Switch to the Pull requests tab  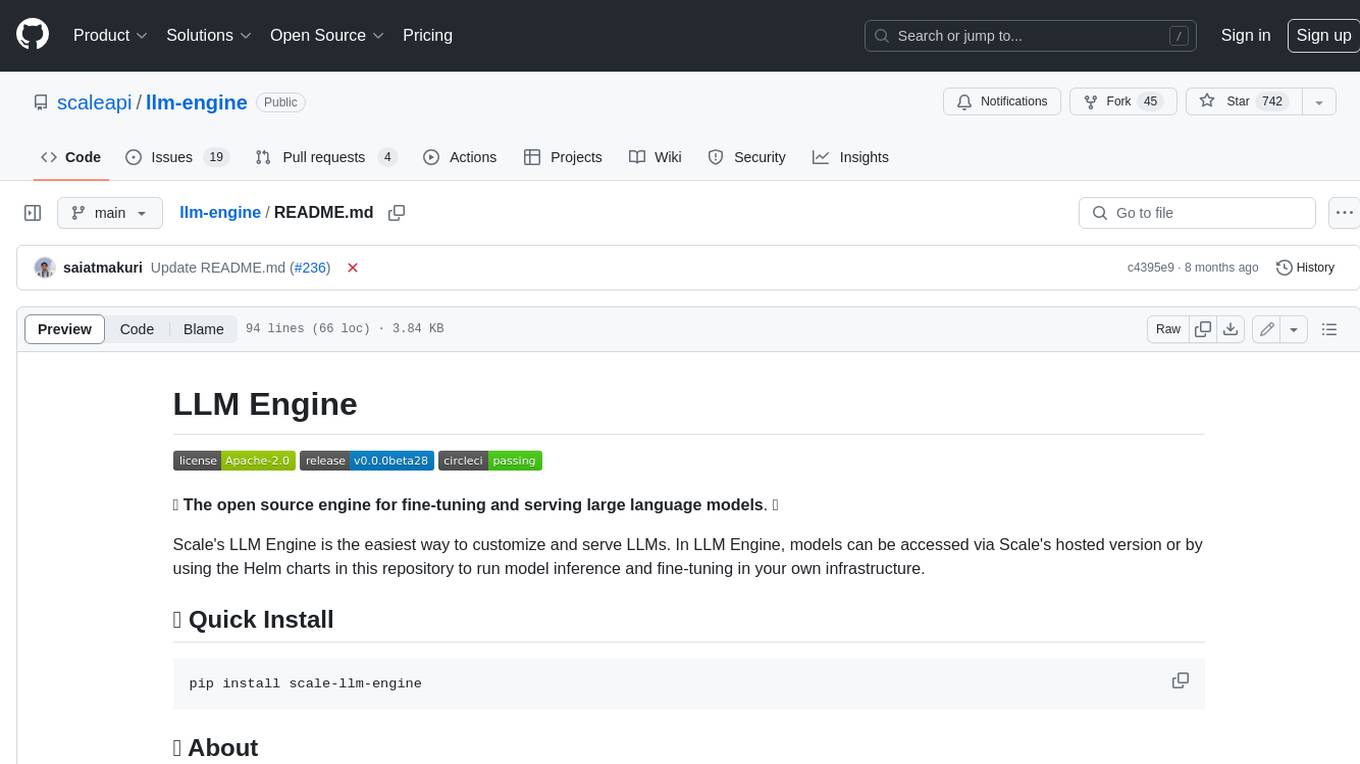(326, 157)
